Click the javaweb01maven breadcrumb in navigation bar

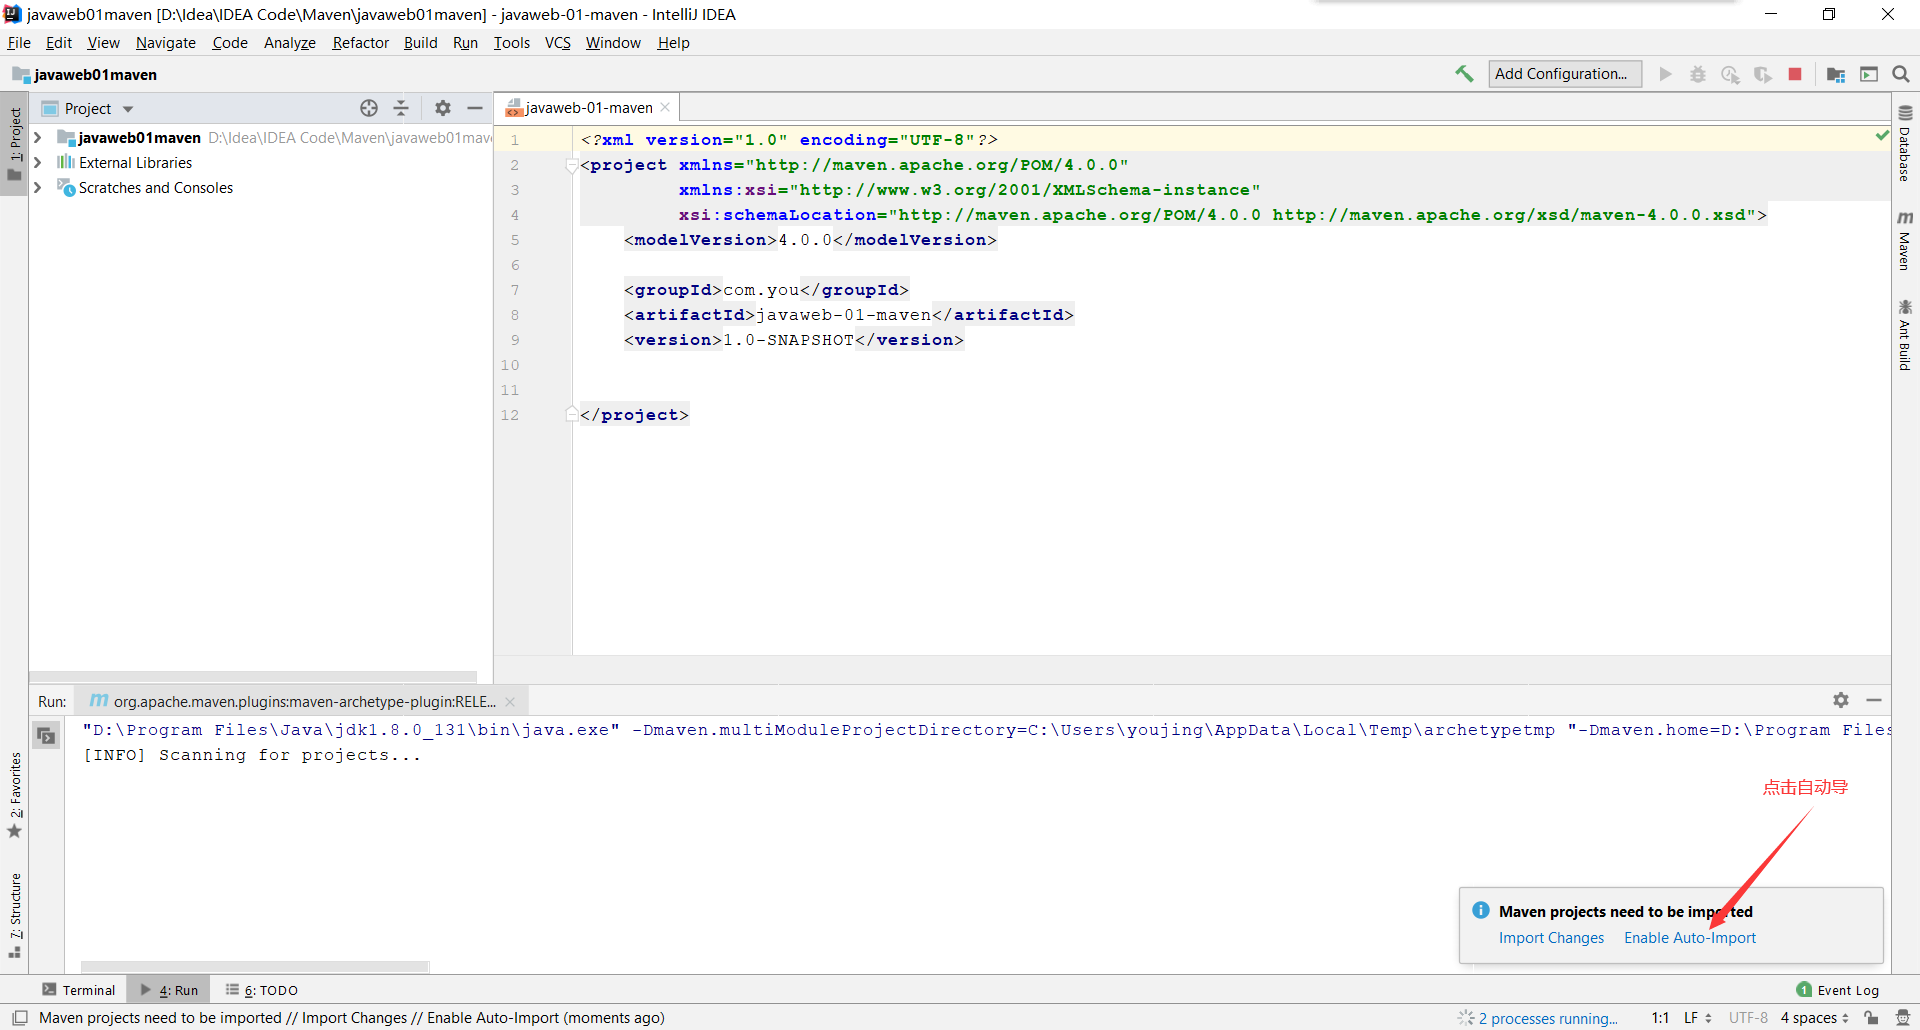click(85, 75)
